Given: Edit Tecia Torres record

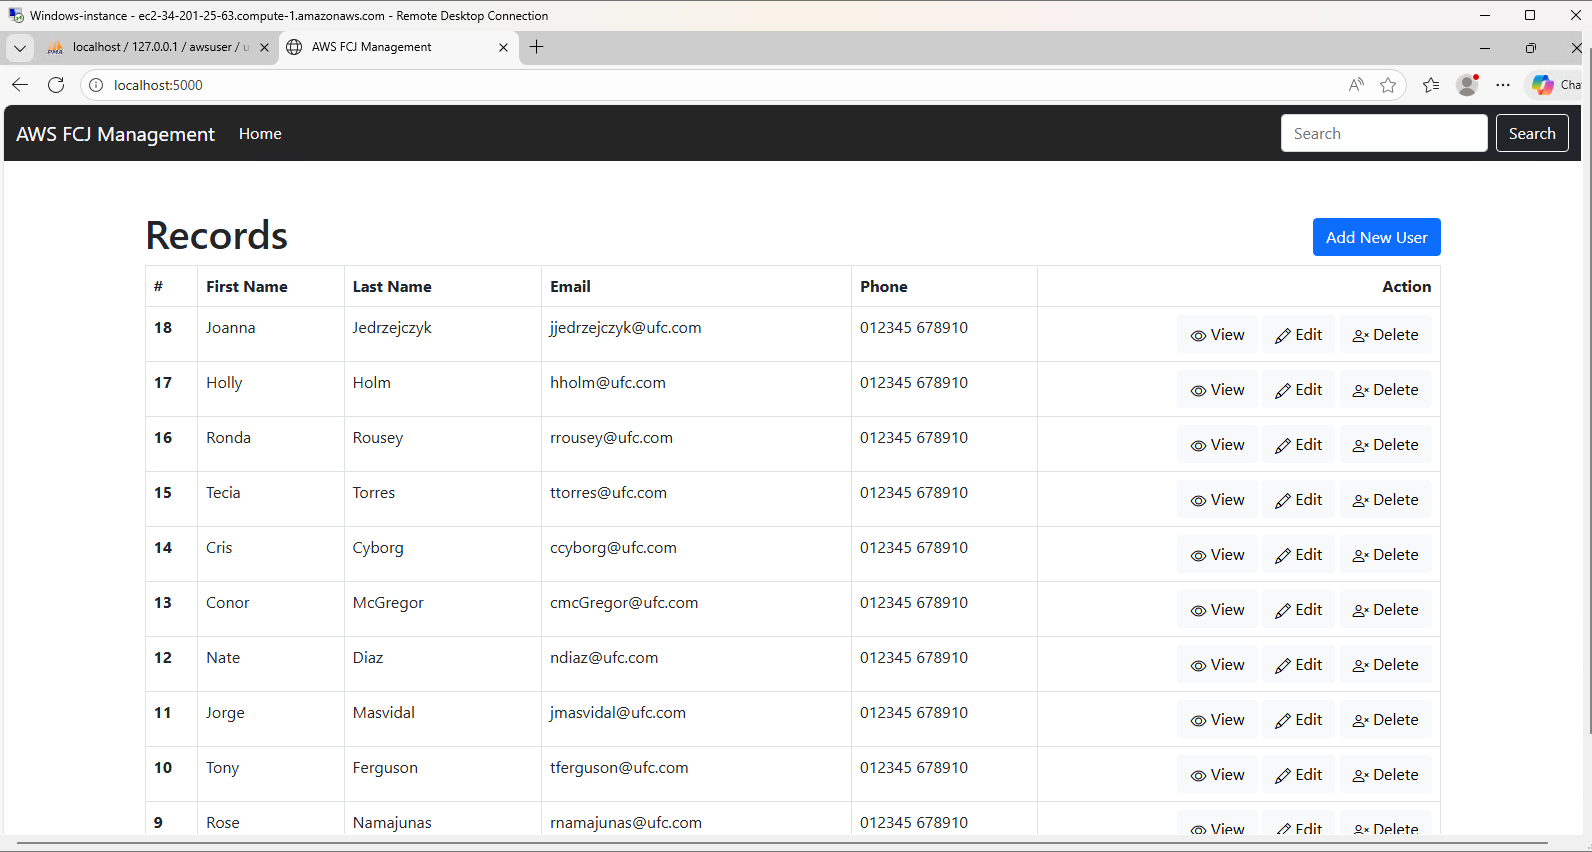Looking at the screenshot, I should click(x=1298, y=500).
